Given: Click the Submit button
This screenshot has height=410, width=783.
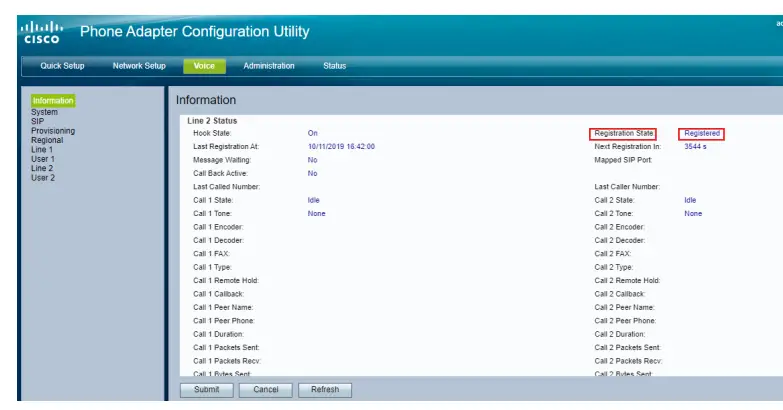Looking at the screenshot, I should click(x=207, y=390).
